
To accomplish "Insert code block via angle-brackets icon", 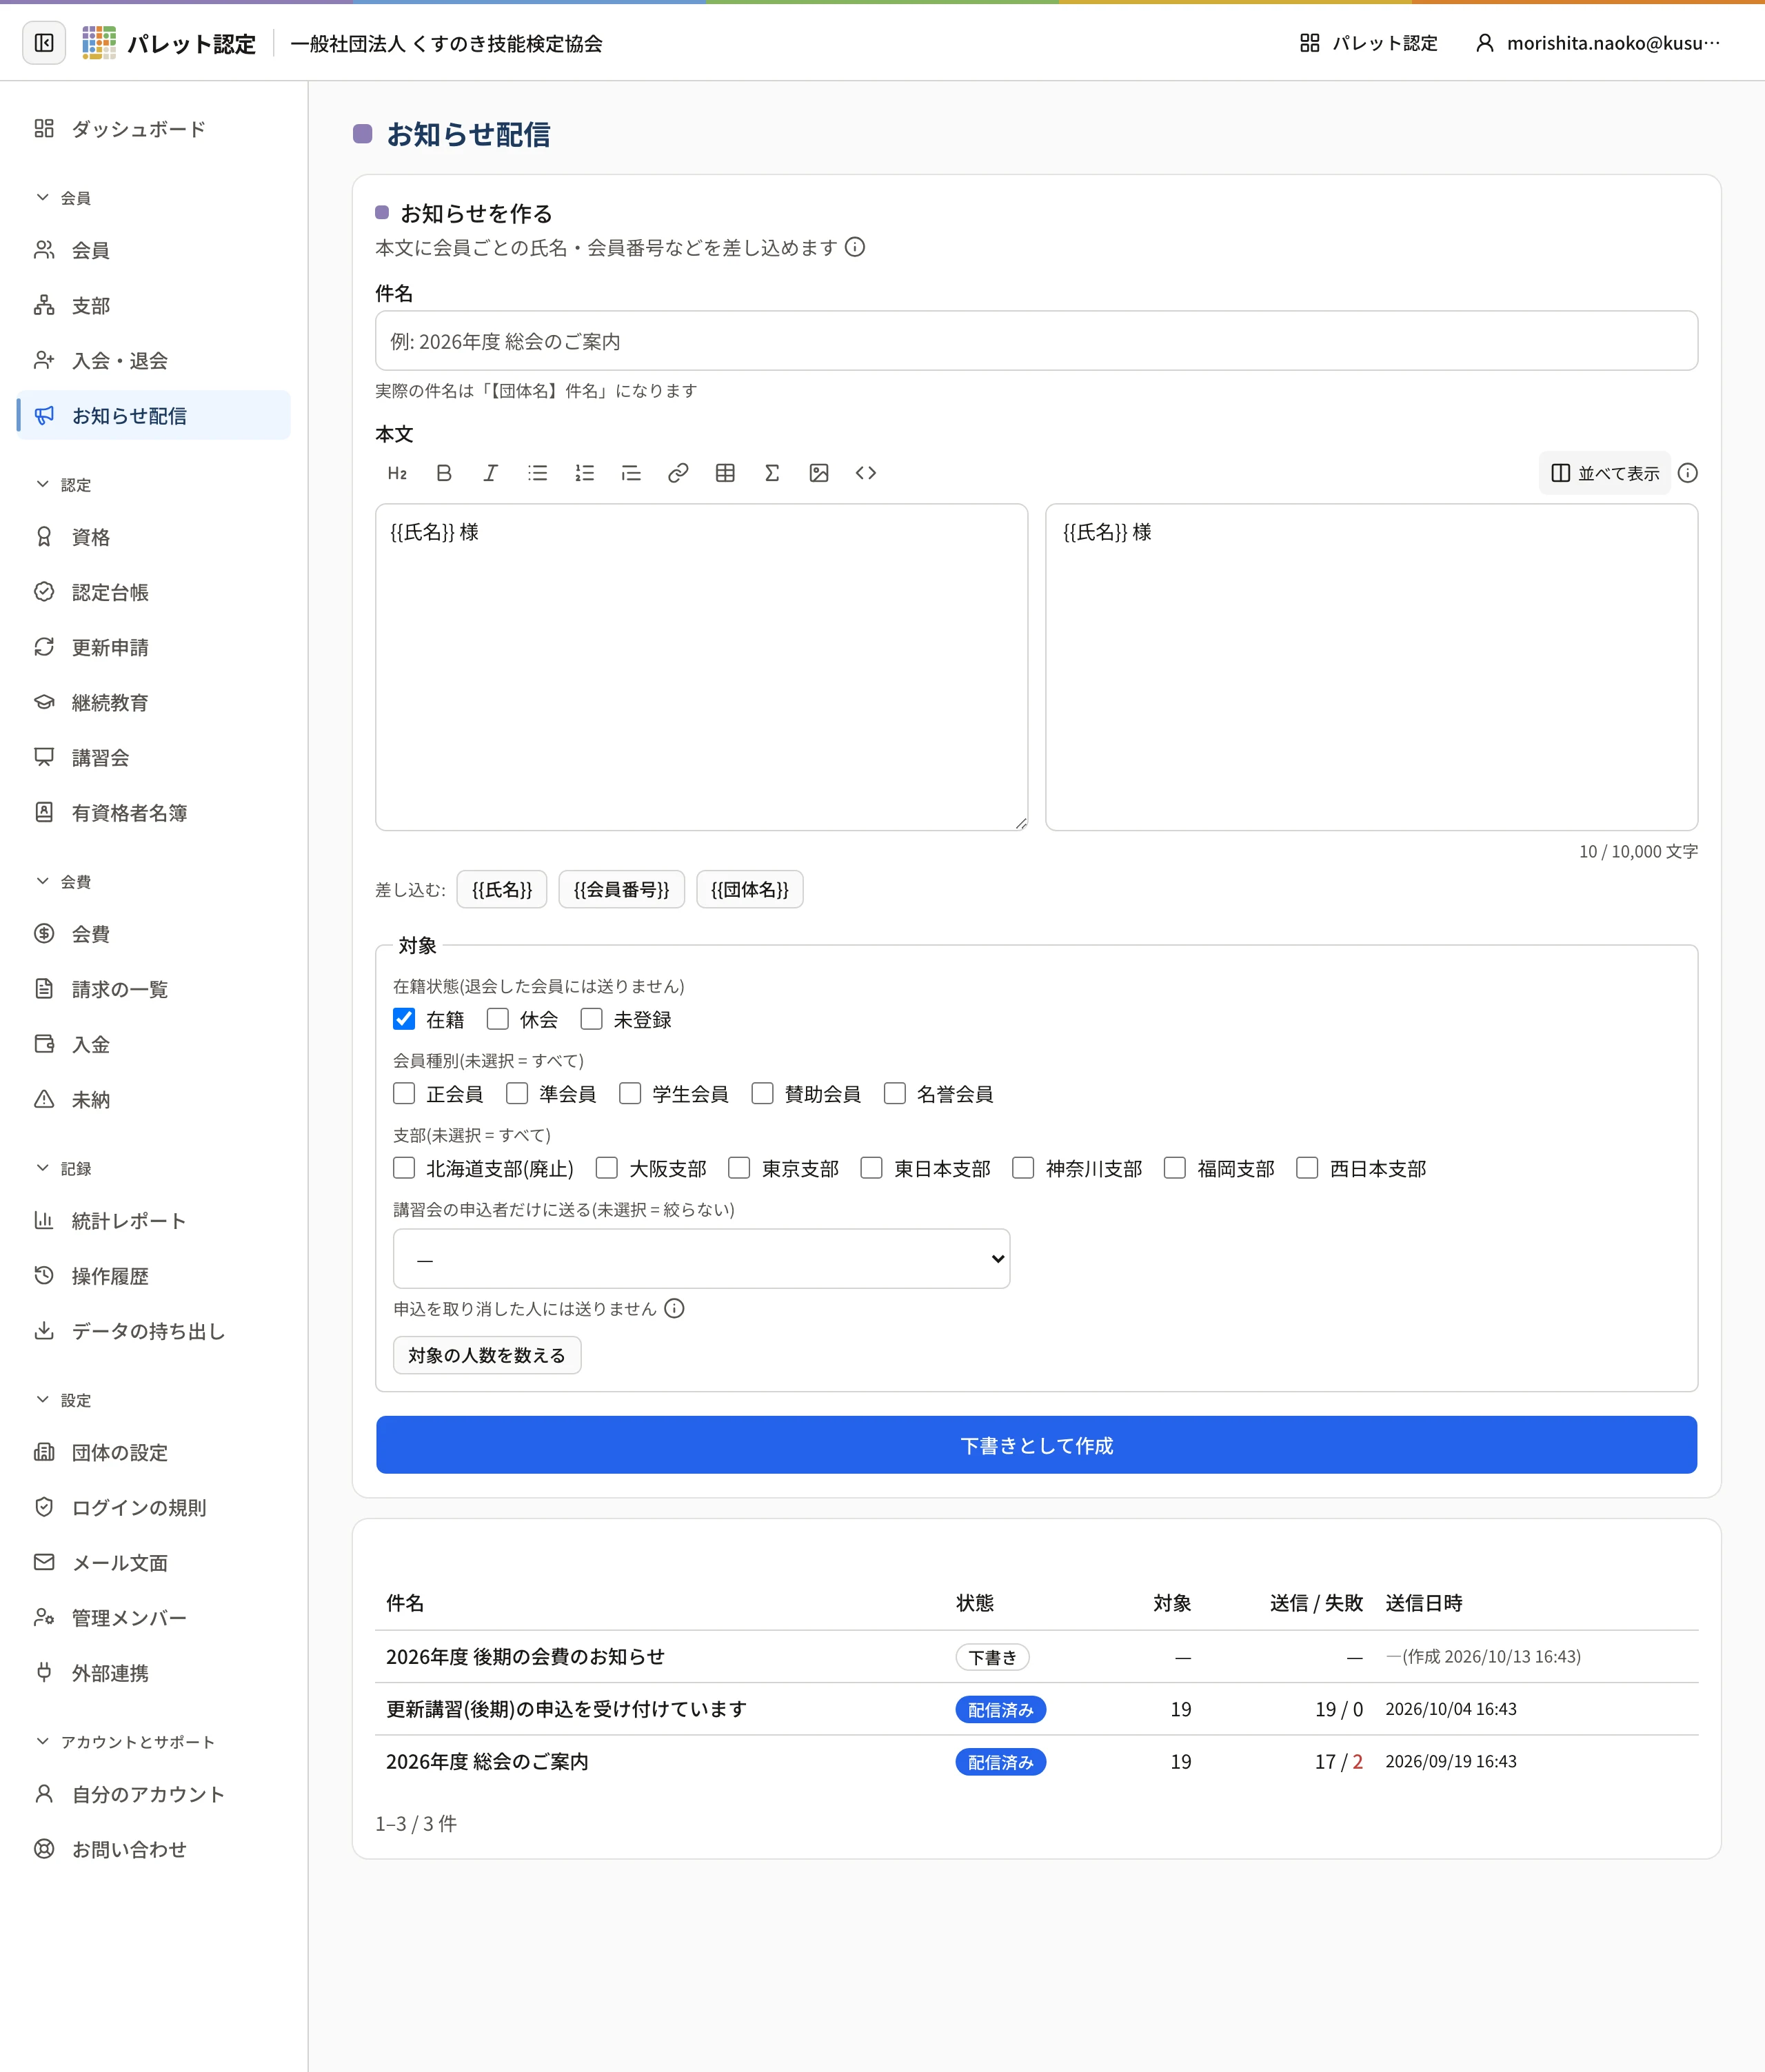I will [x=866, y=473].
